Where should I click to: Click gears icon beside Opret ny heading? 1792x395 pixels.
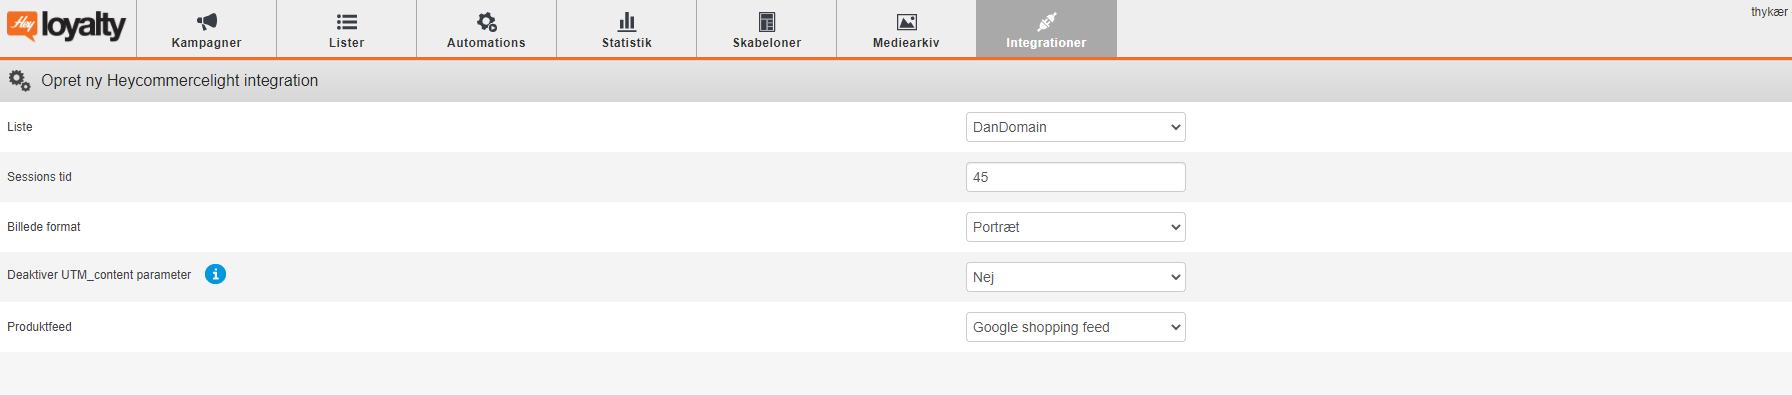click(19, 80)
